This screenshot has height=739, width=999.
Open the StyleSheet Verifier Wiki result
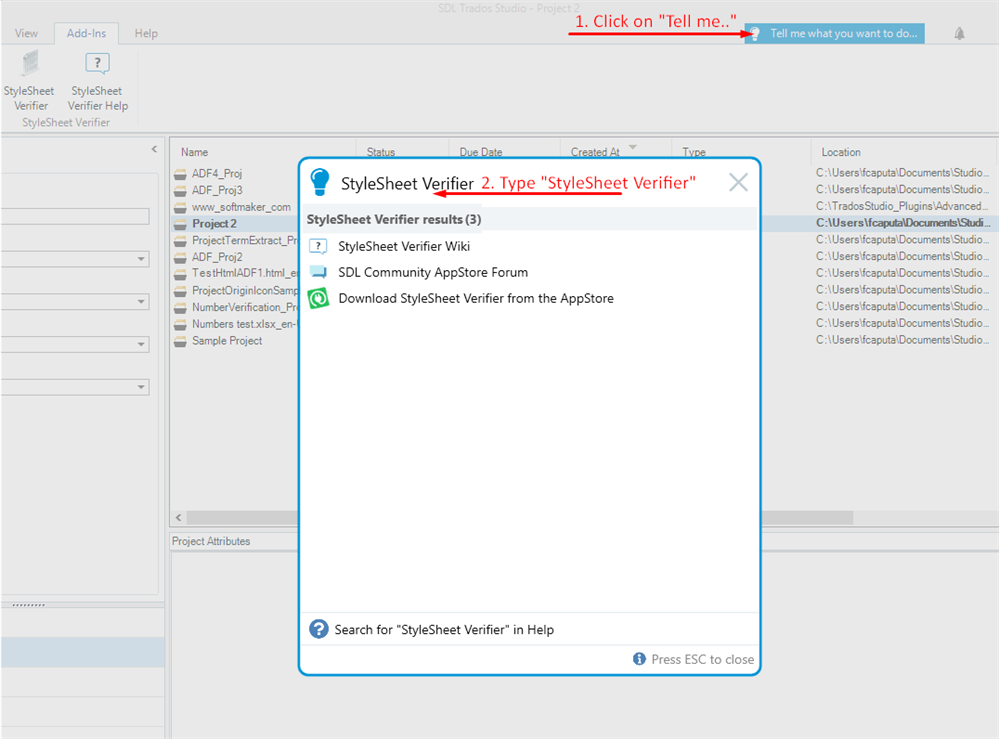click(404, 246)
